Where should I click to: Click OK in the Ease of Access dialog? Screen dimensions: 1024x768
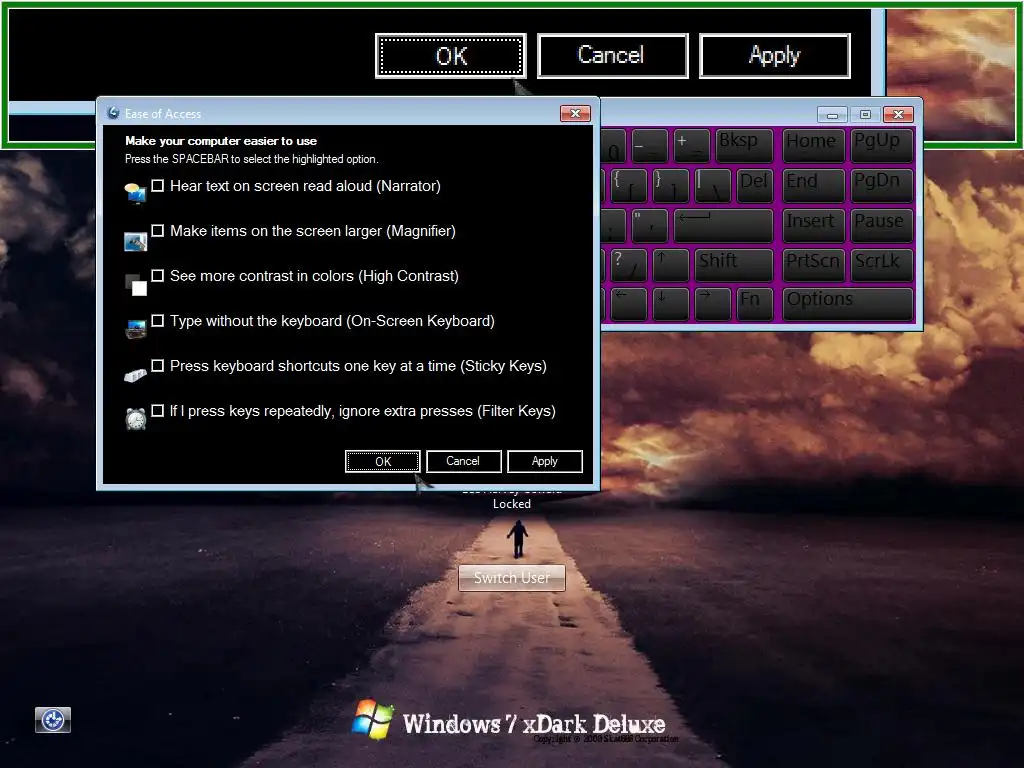click(x=383, y=461)
